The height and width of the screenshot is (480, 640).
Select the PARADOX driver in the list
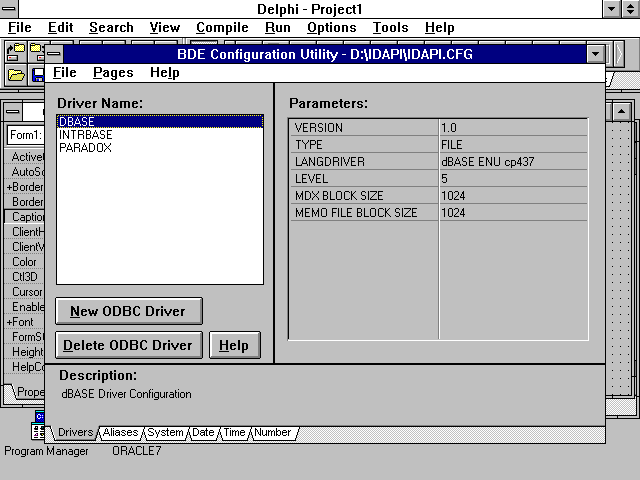point(85,147)
